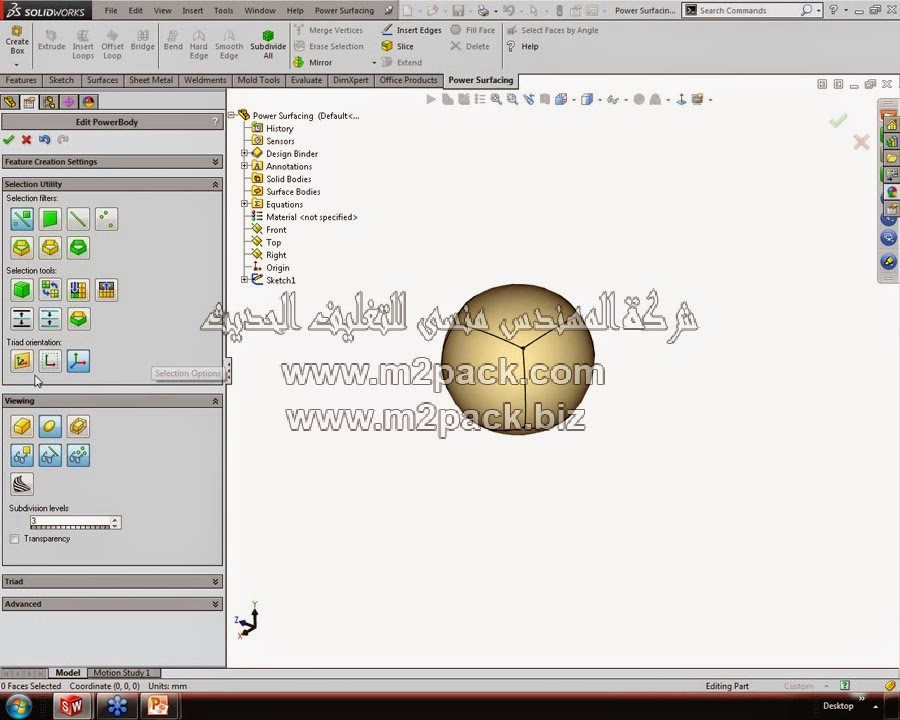
Task: Open the Edit menu
Action: 135,10
